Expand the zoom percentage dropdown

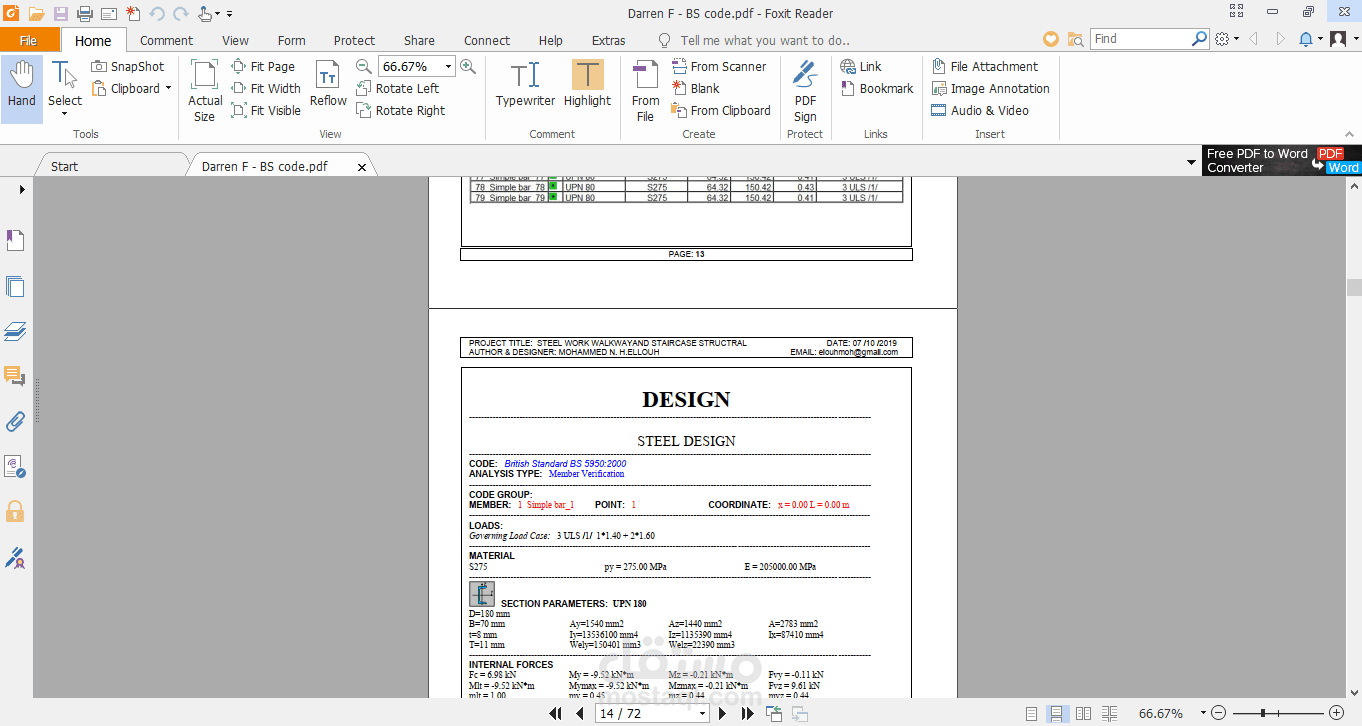point(447,66)
